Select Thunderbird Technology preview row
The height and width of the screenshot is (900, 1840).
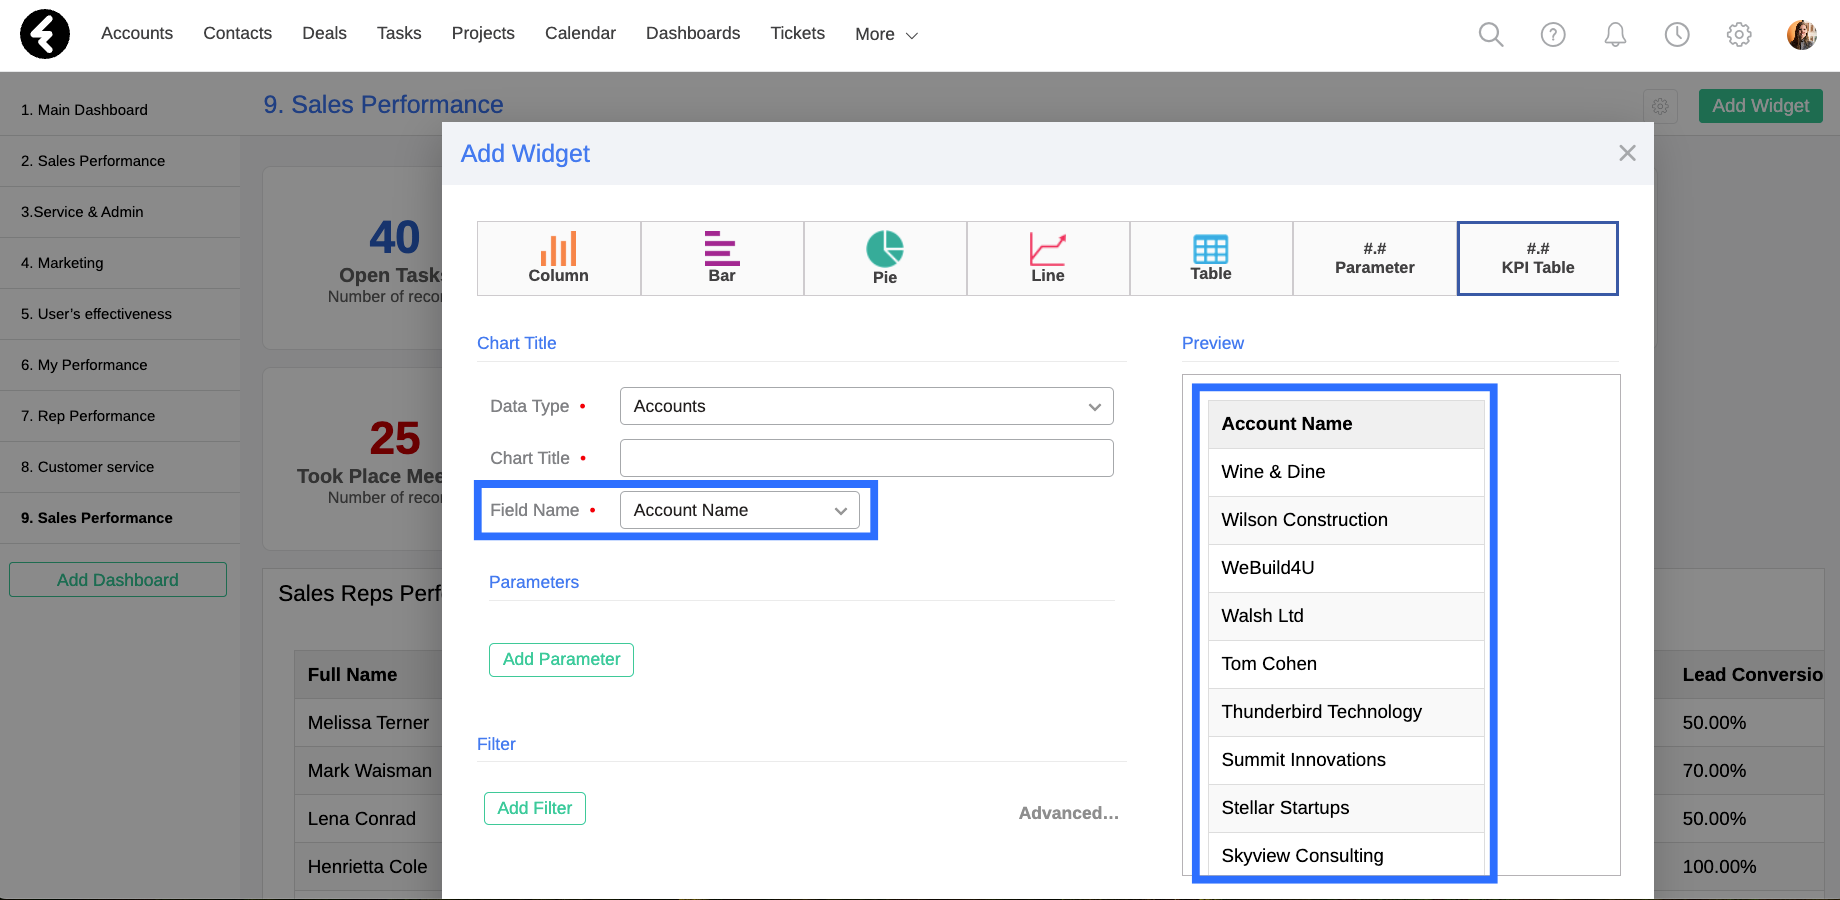click(1346, 712)
